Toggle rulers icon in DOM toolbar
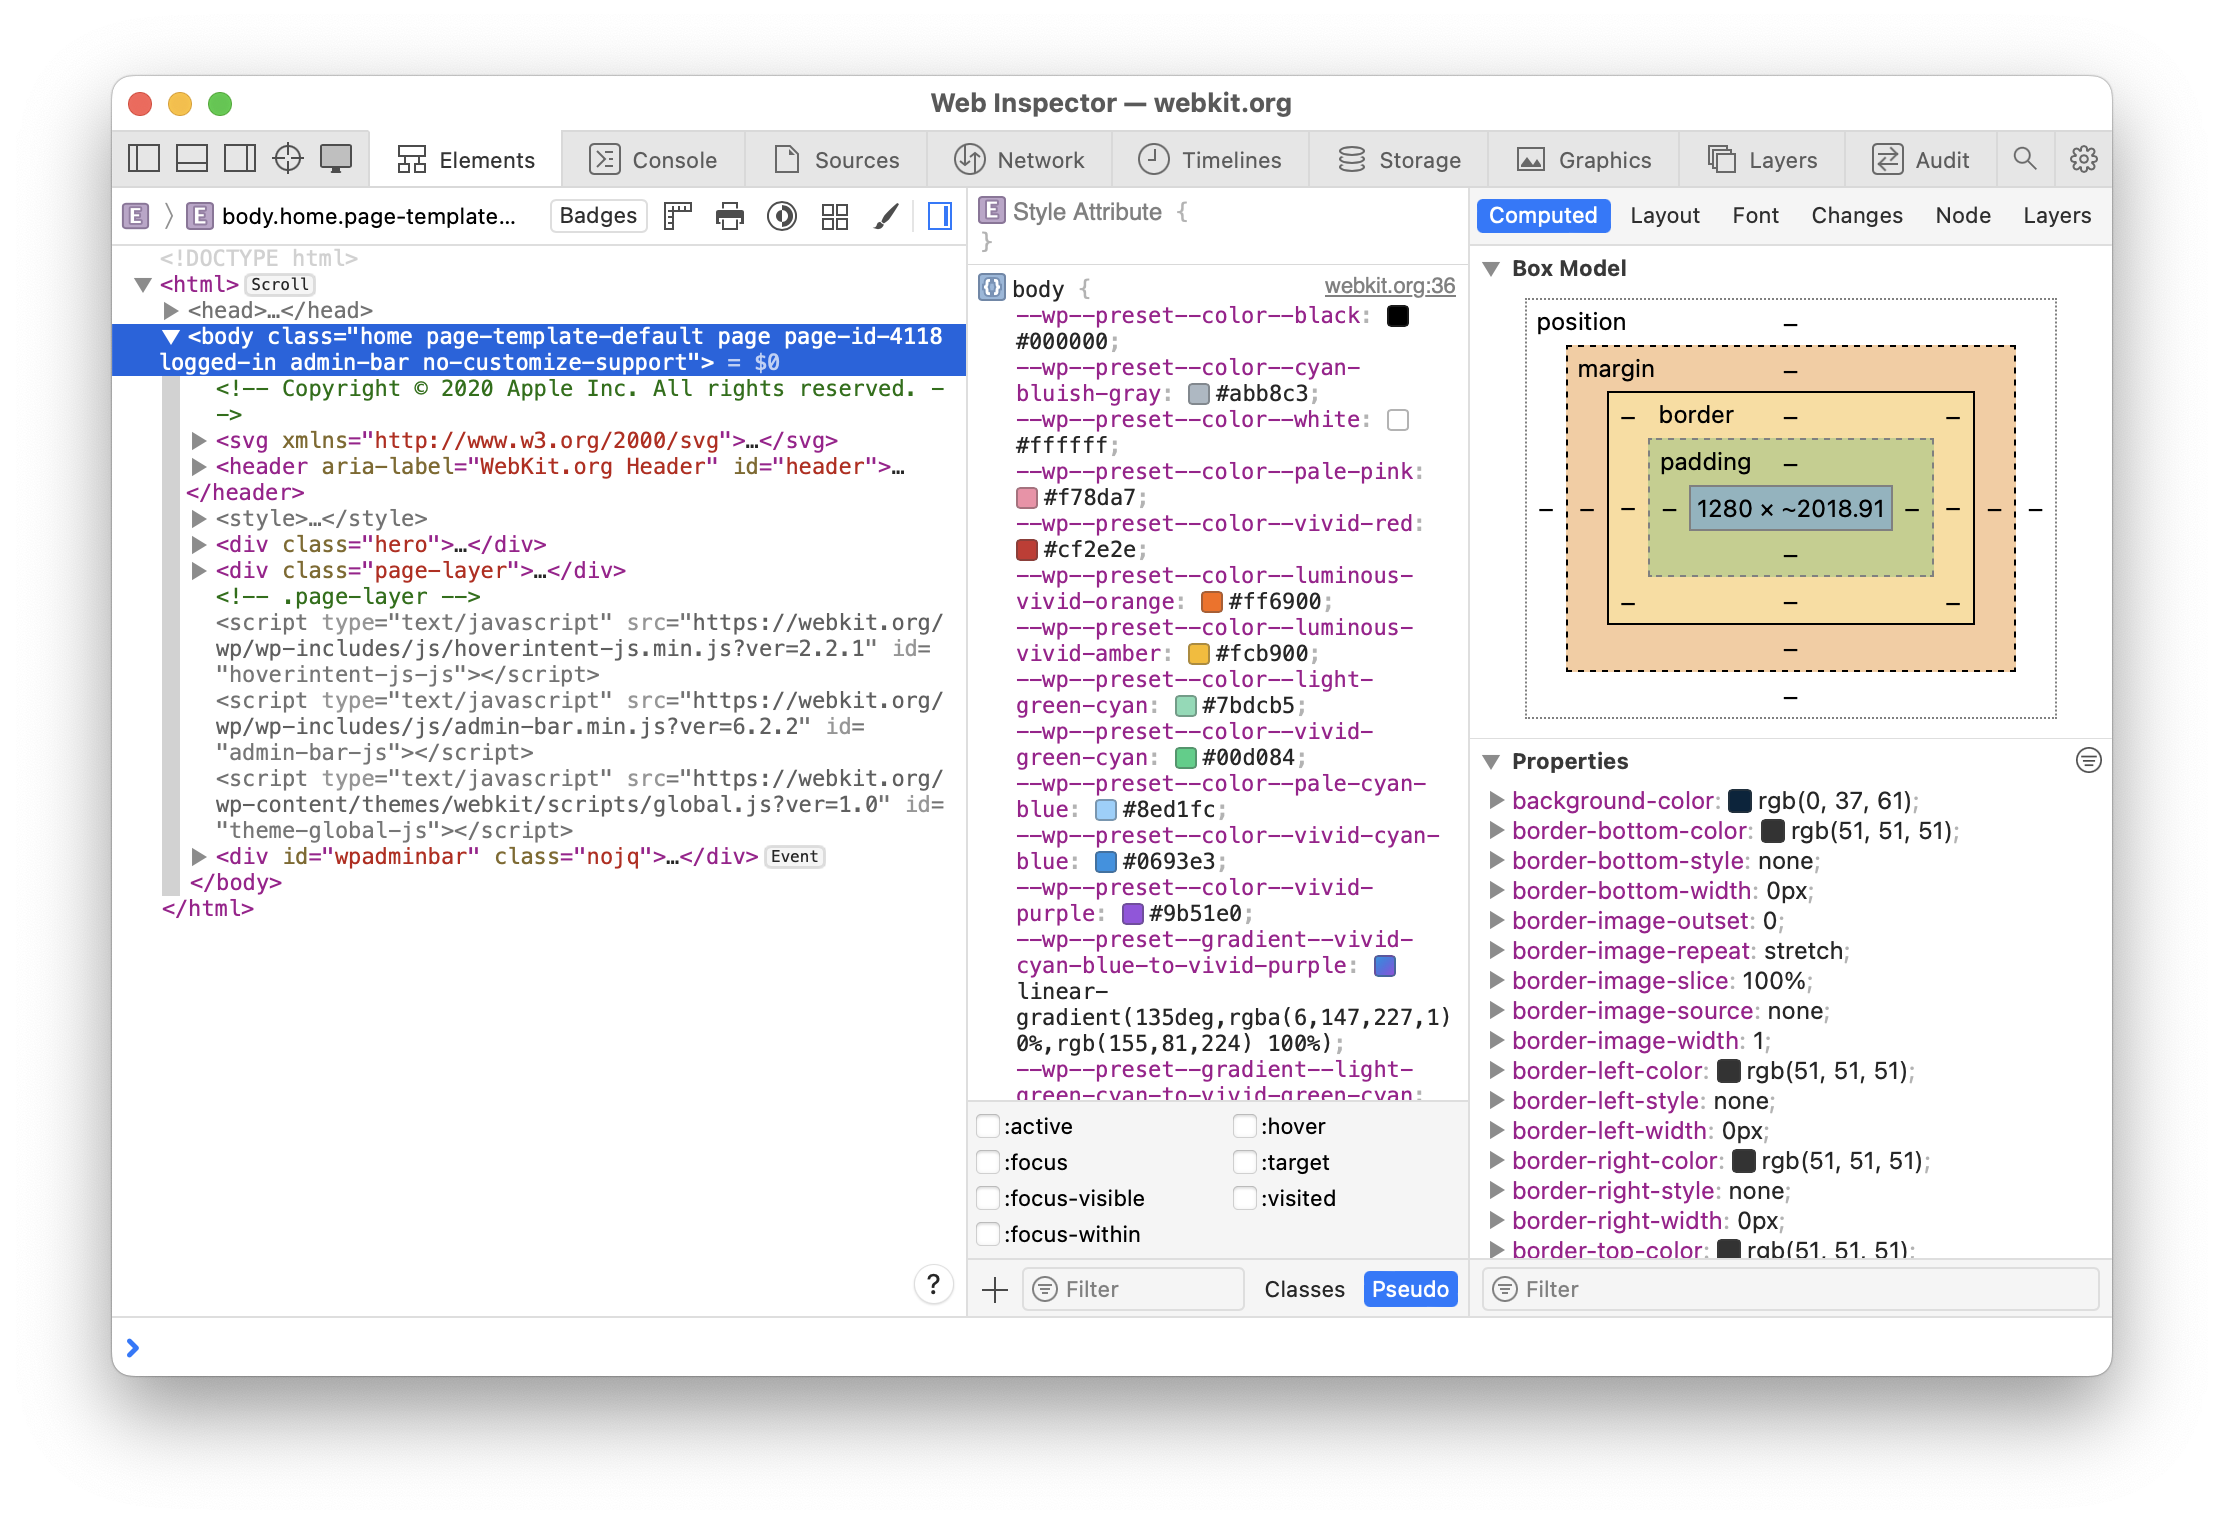Screen dimensions: 2224x1524 tap(678, 216)
